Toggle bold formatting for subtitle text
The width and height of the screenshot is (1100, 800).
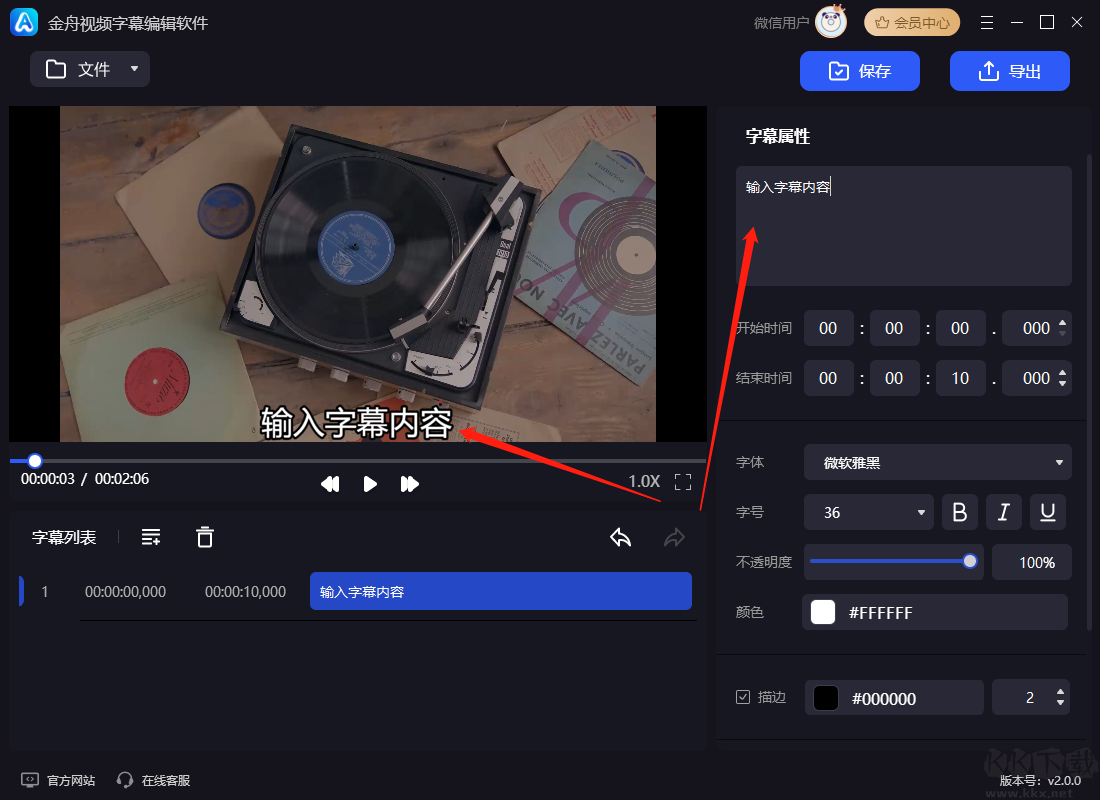(960, 511)
